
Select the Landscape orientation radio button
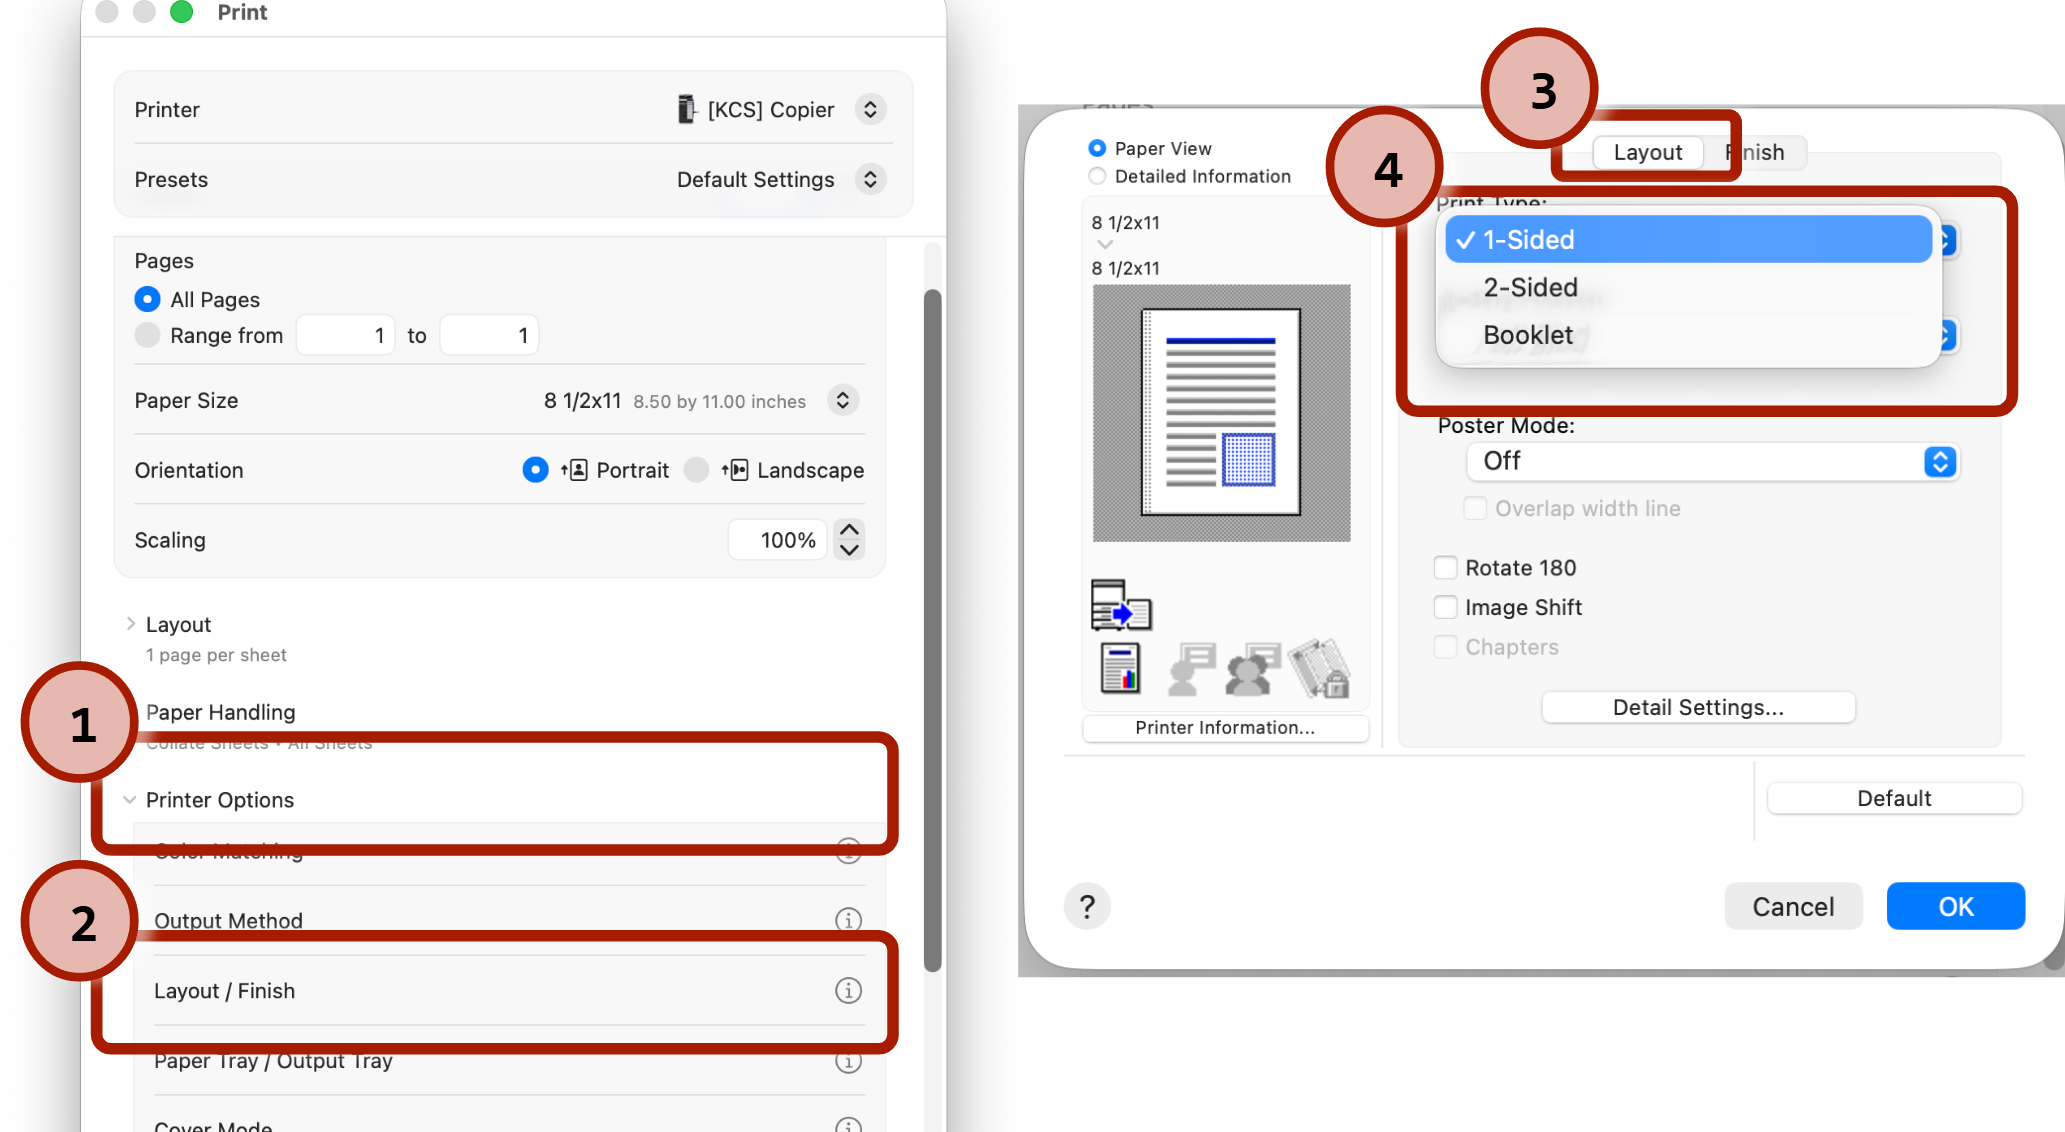point(696,470)
